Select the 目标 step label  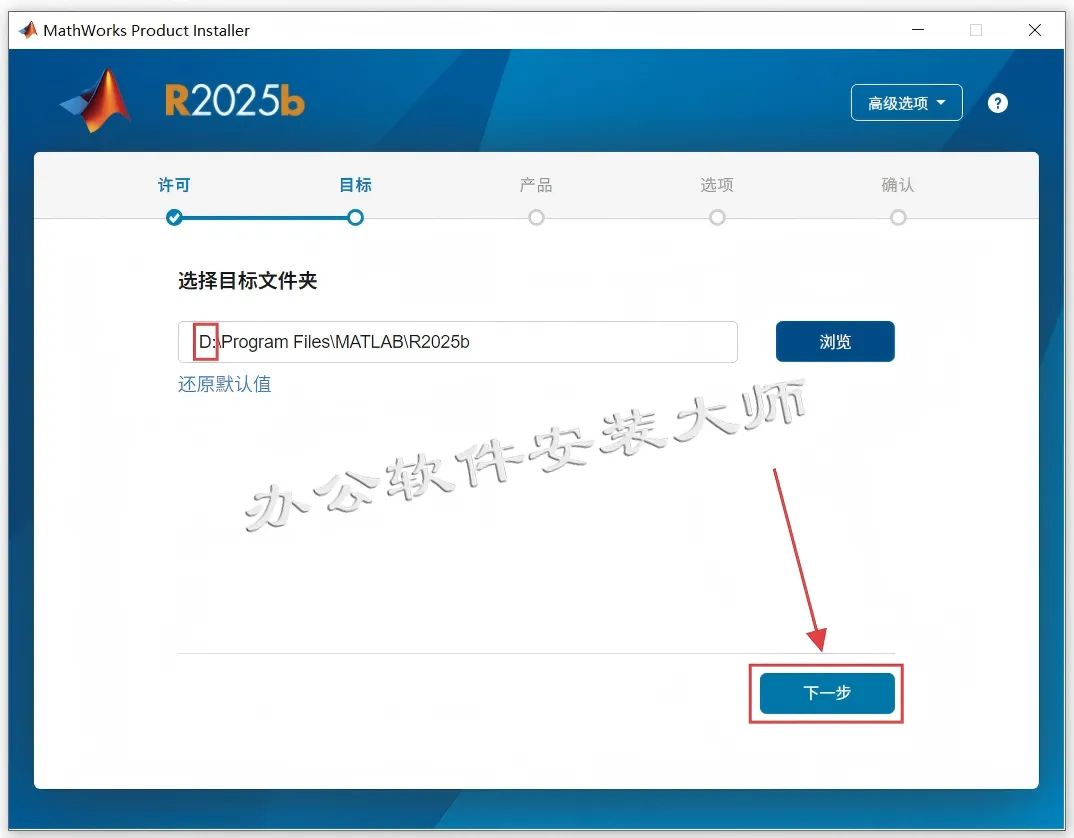[355, 185]
